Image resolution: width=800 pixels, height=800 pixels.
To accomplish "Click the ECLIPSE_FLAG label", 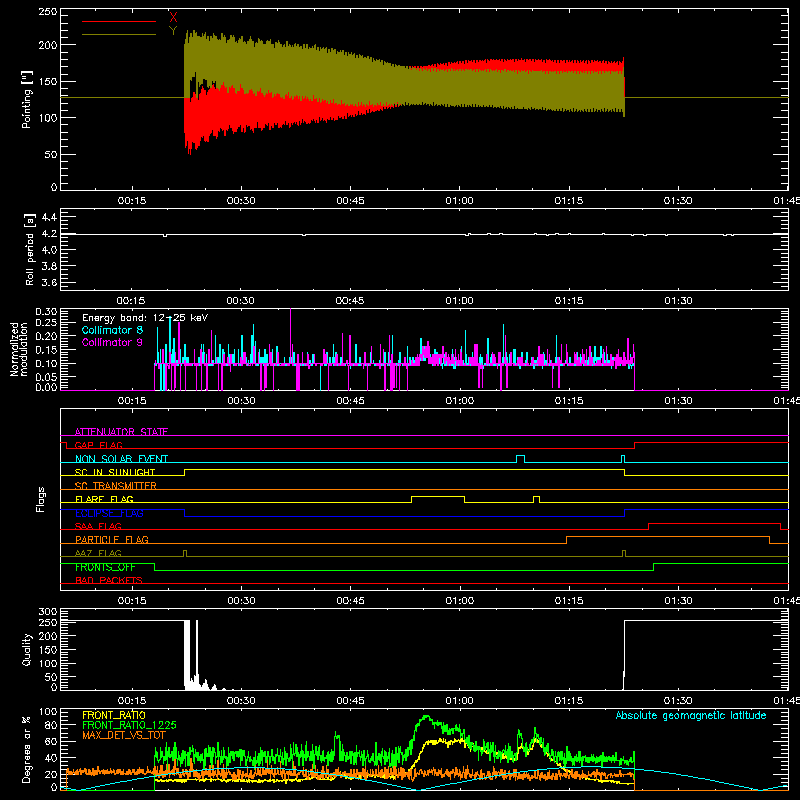I will 109,513.
